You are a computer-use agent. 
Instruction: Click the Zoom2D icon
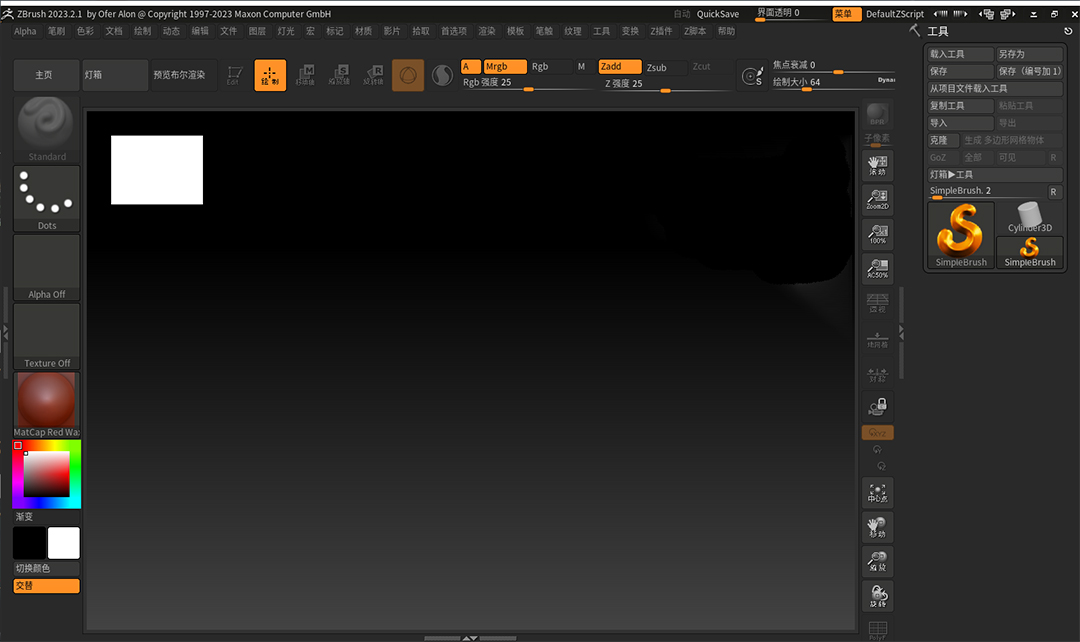pyautogui.click(x=878, y=200)
